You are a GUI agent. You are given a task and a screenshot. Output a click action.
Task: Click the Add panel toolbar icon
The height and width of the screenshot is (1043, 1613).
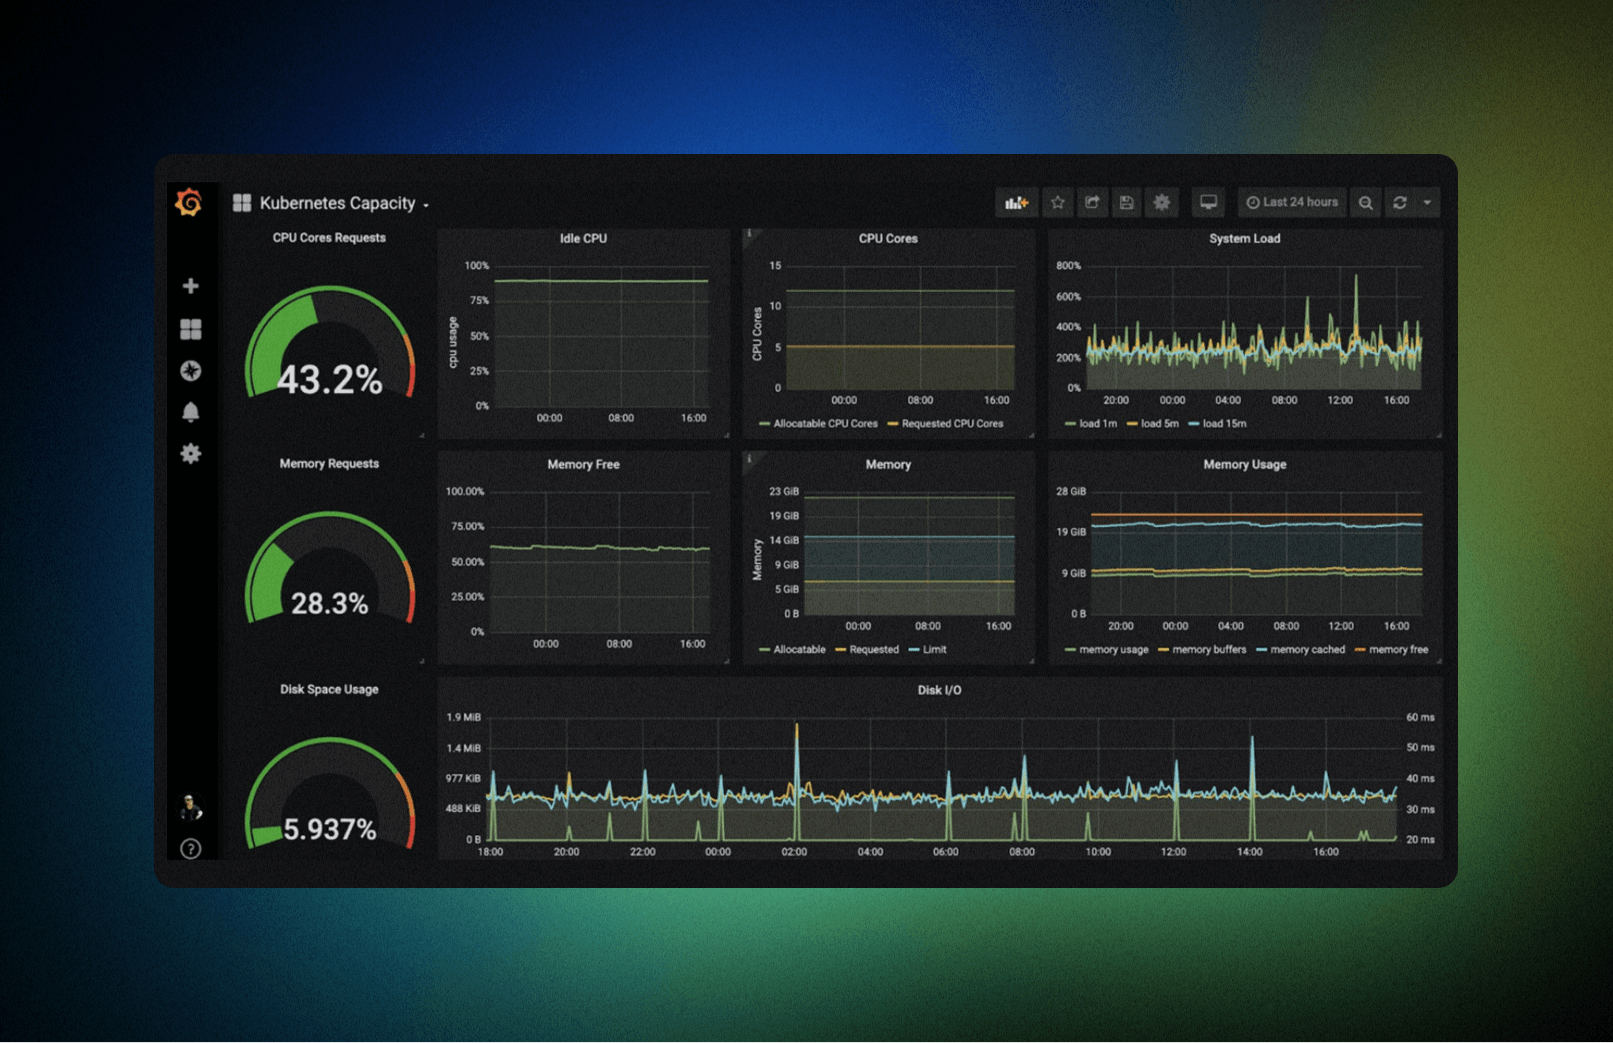point(1017,203)
